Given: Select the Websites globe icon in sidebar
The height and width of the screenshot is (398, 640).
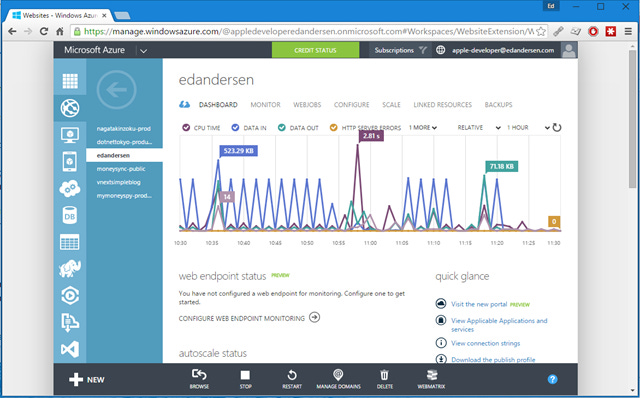Looking at the screenshot, I should coord(70,108).
